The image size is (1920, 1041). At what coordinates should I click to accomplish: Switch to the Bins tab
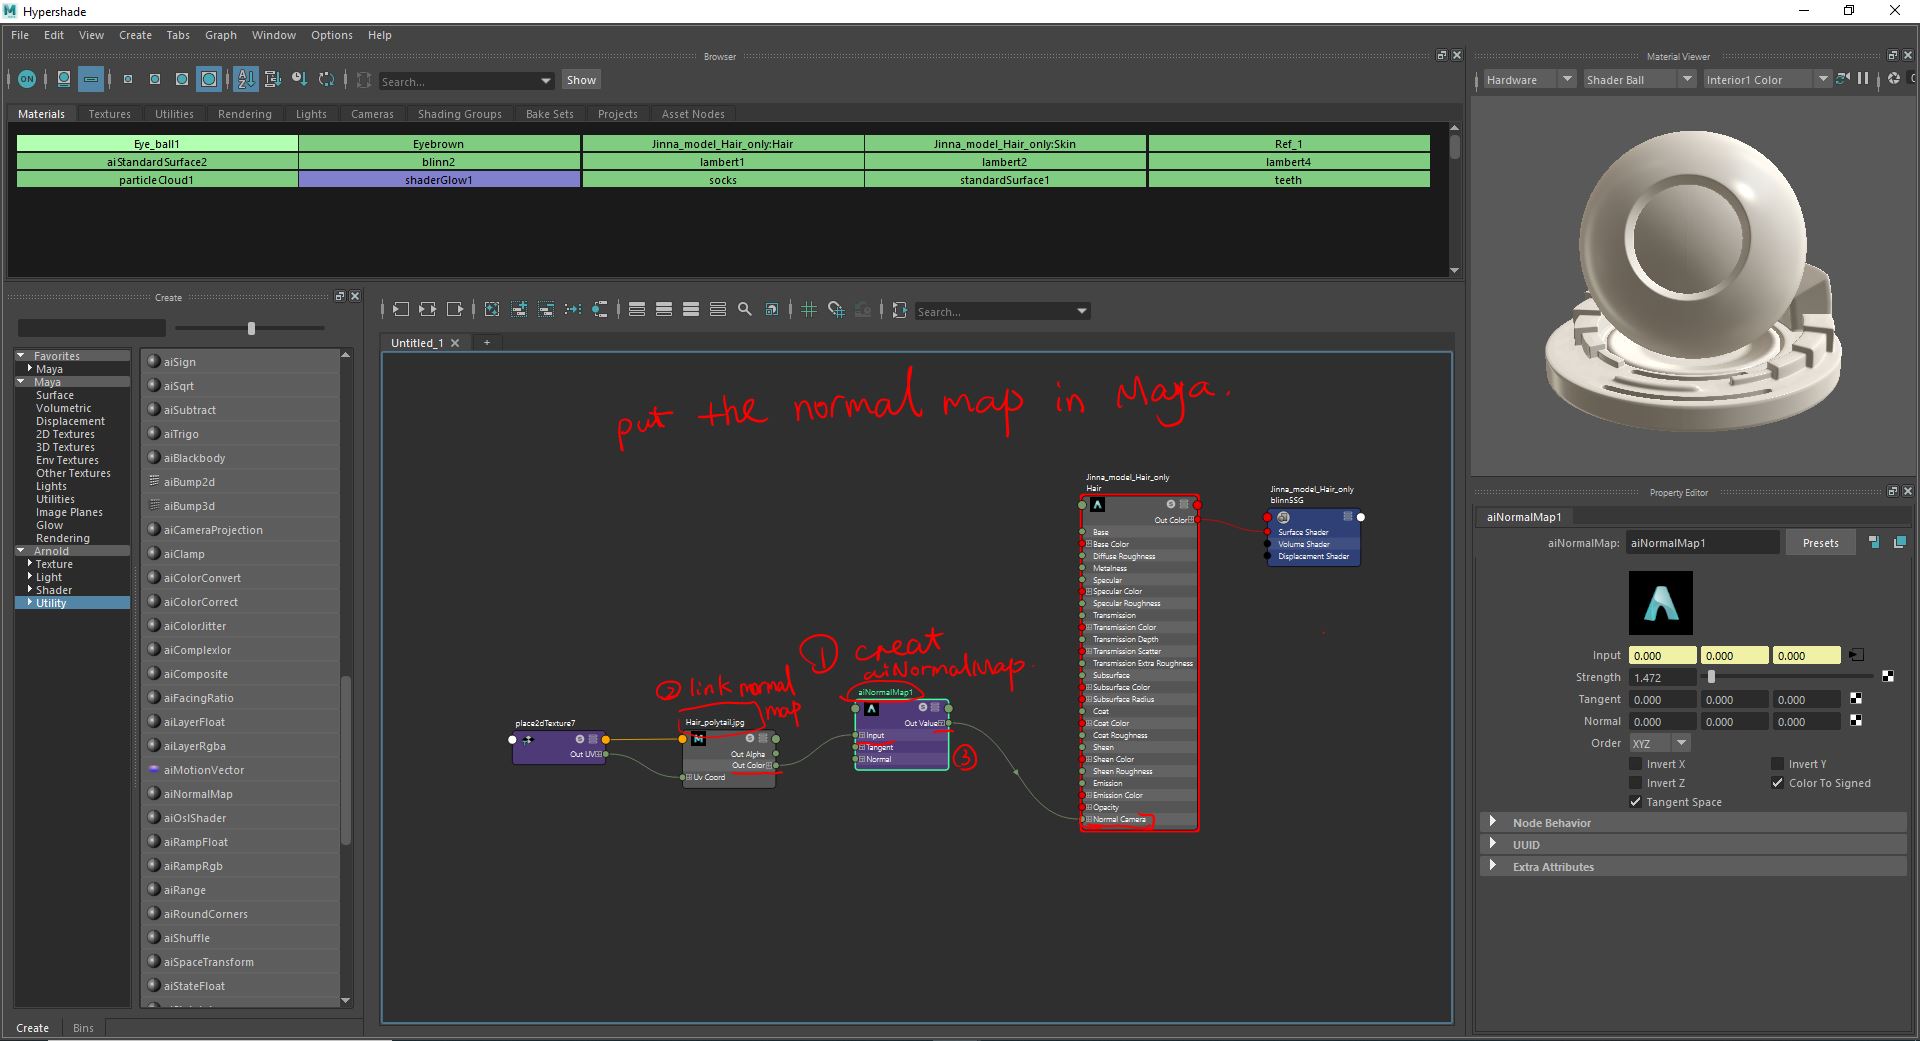click(x=83, y=1028)
